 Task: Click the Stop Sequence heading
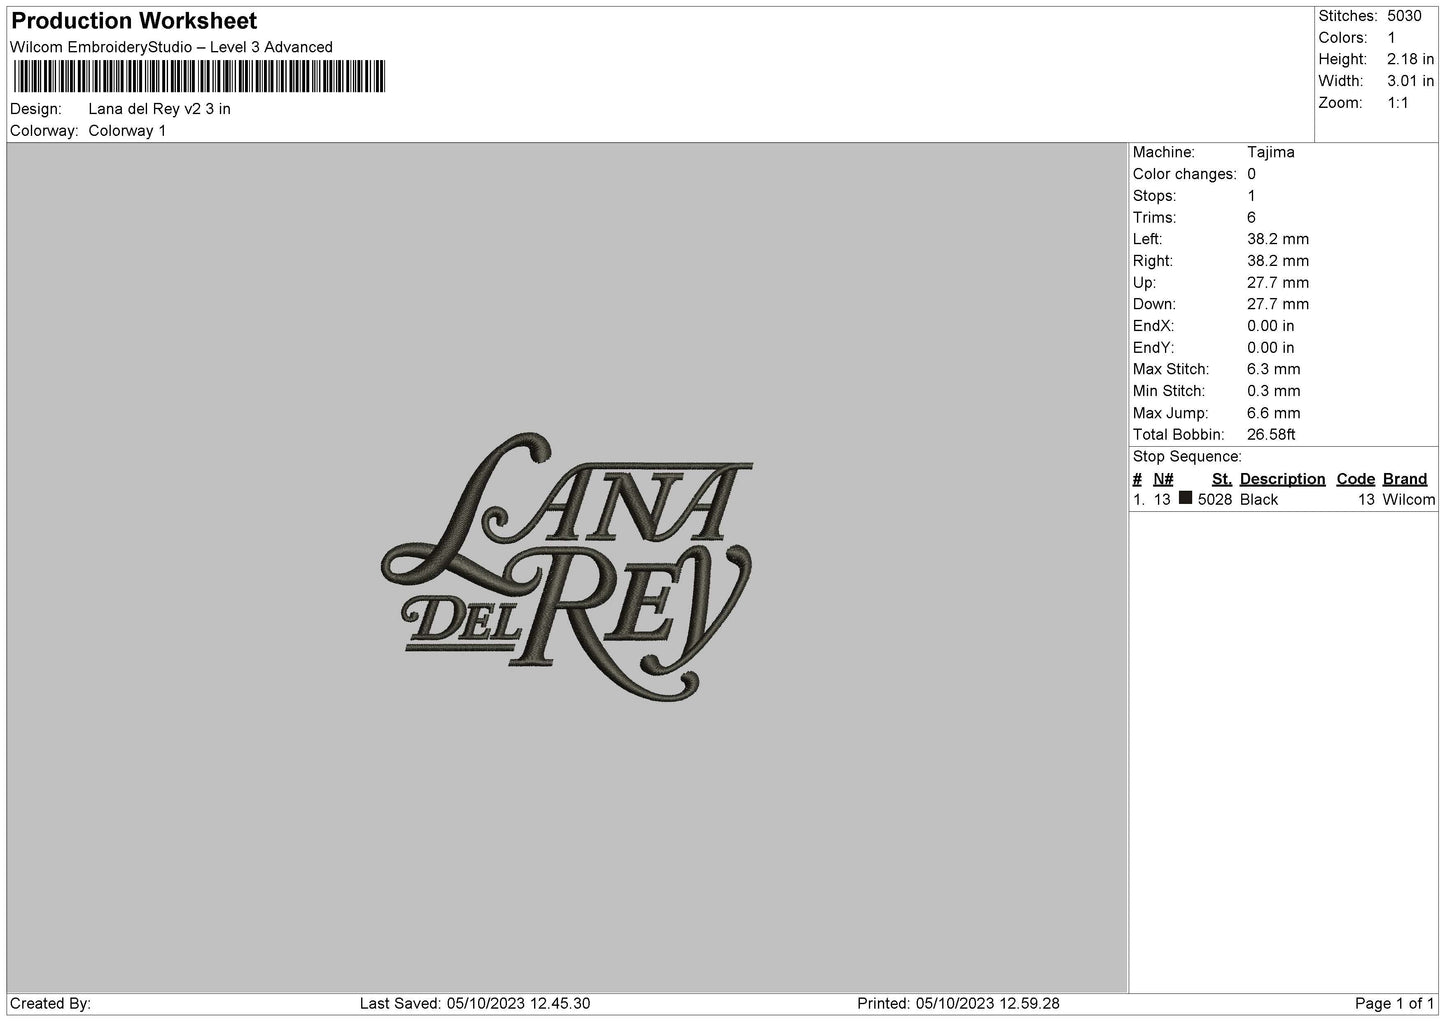coord(1187,457)
